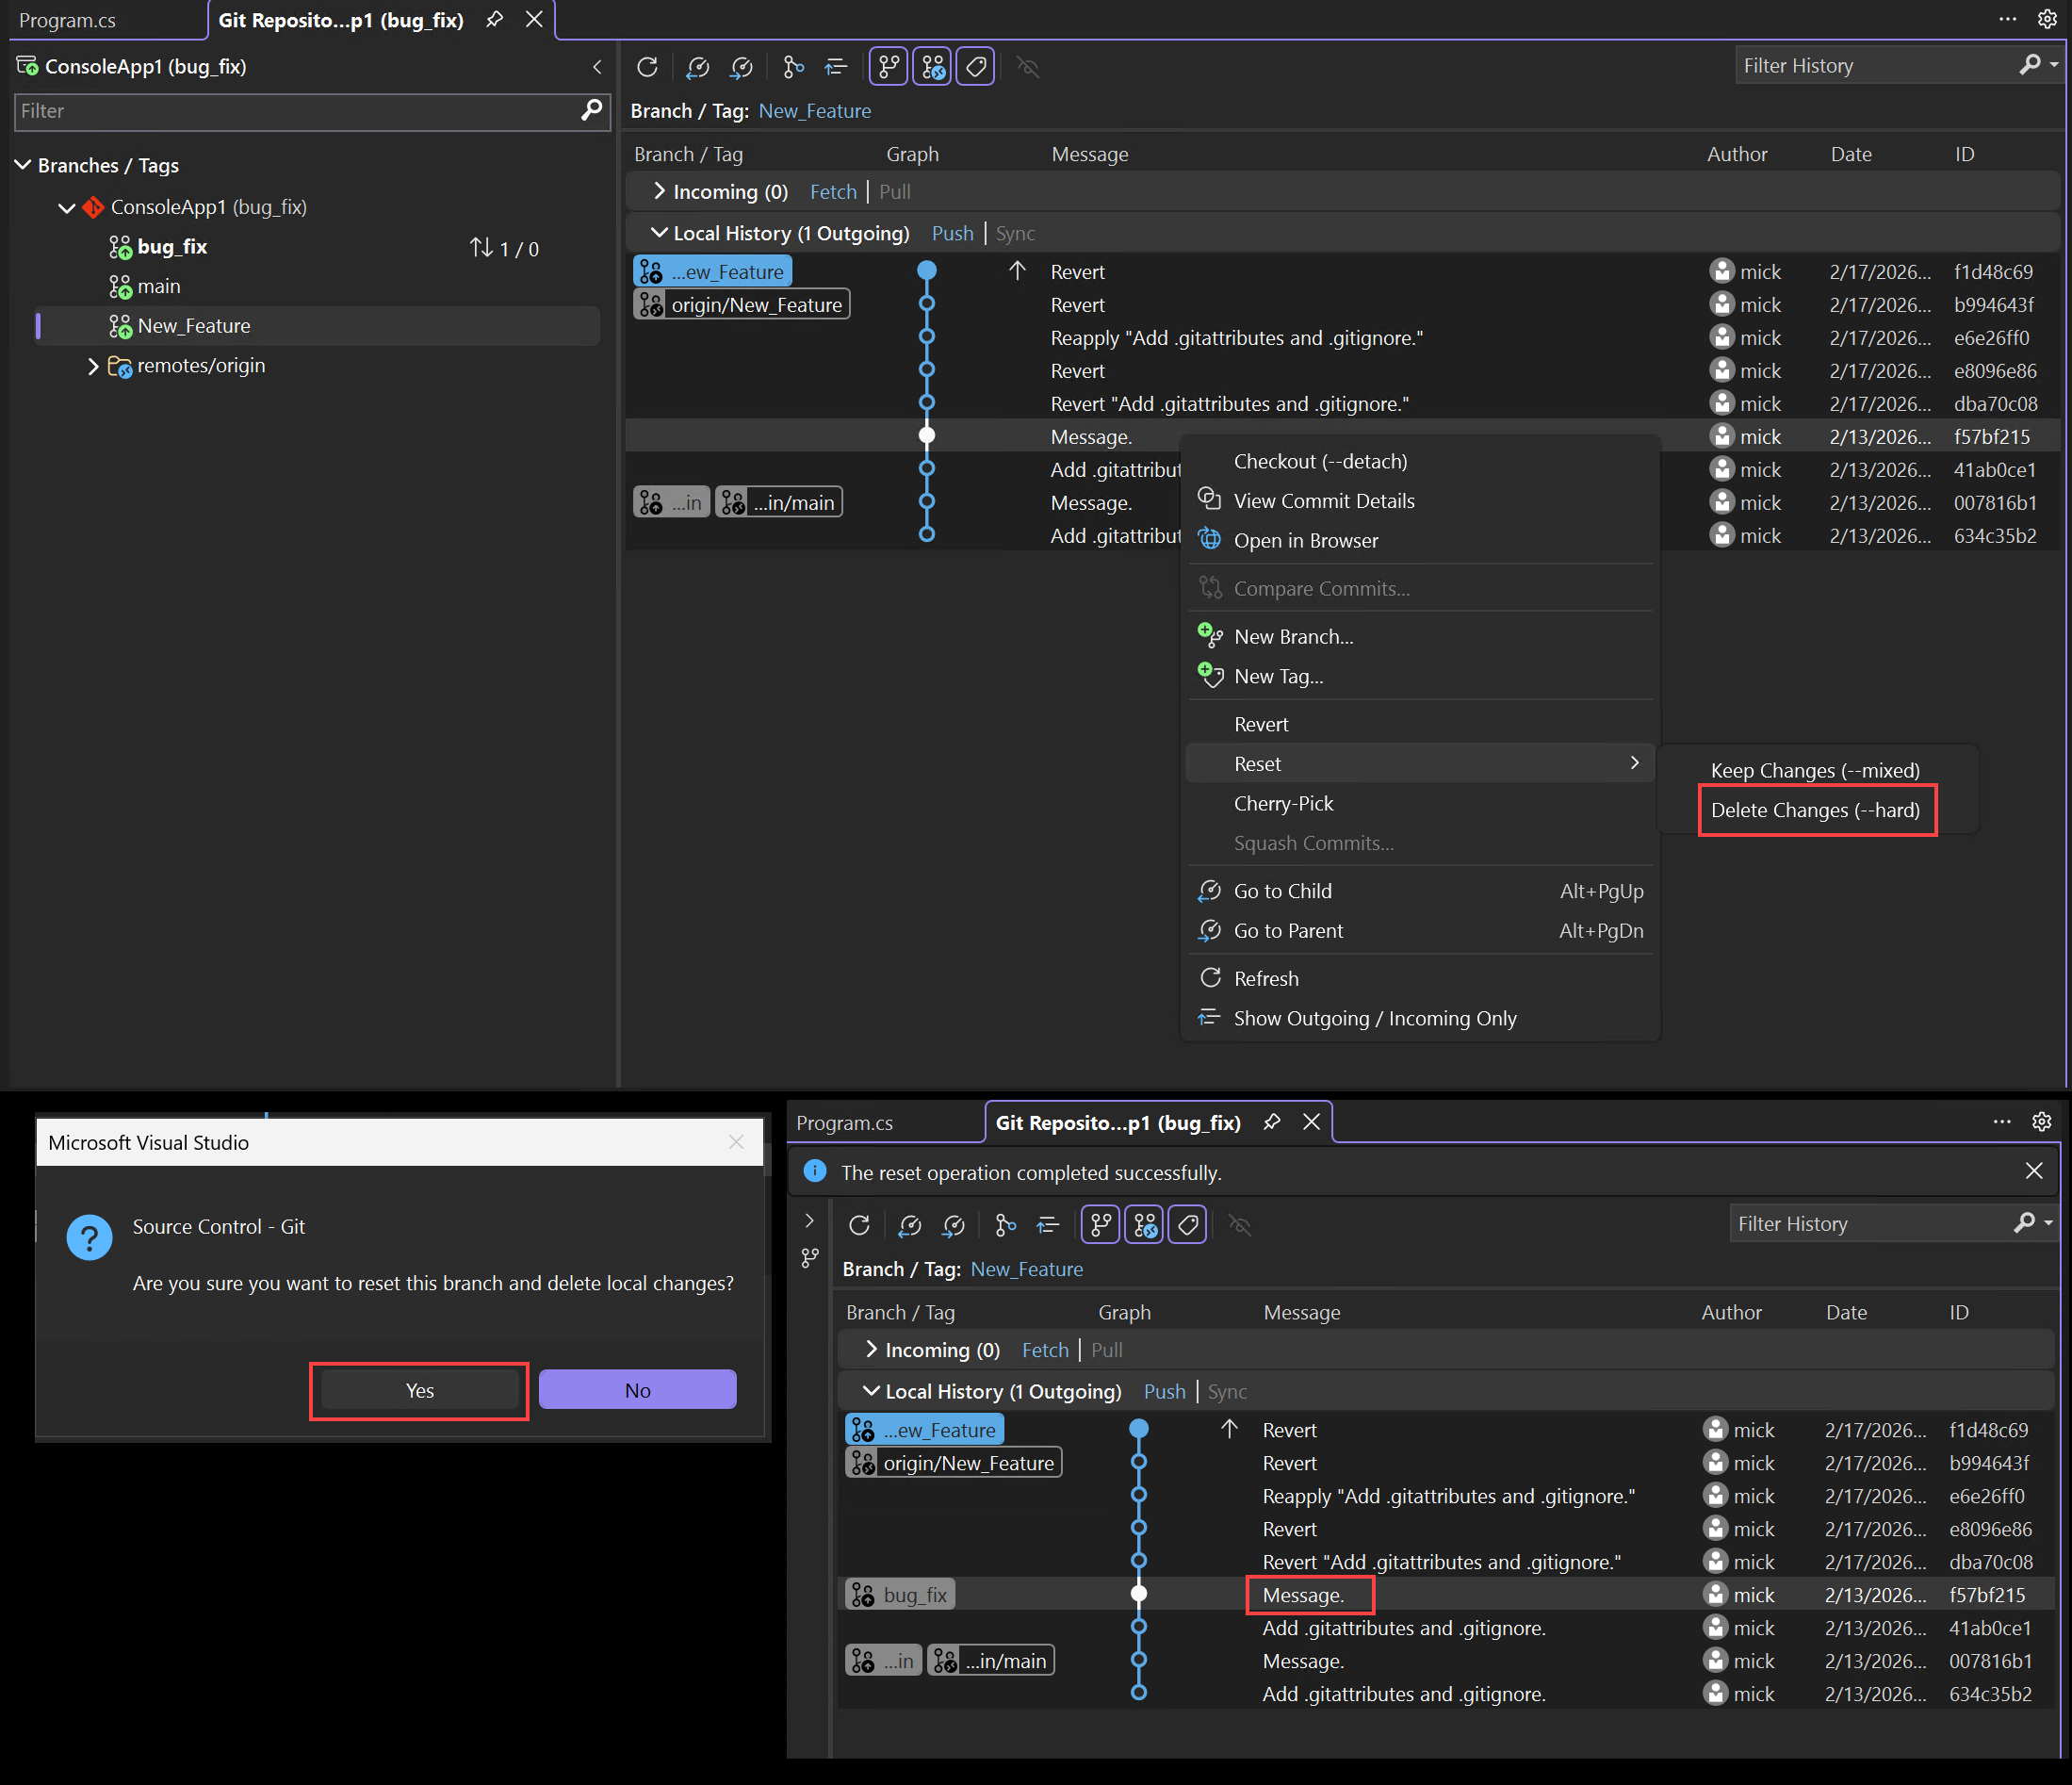This screenshot has width=2072, height=1785.
Task: Select the Fetch icon in the history toolbar
Action: point(698,66)
